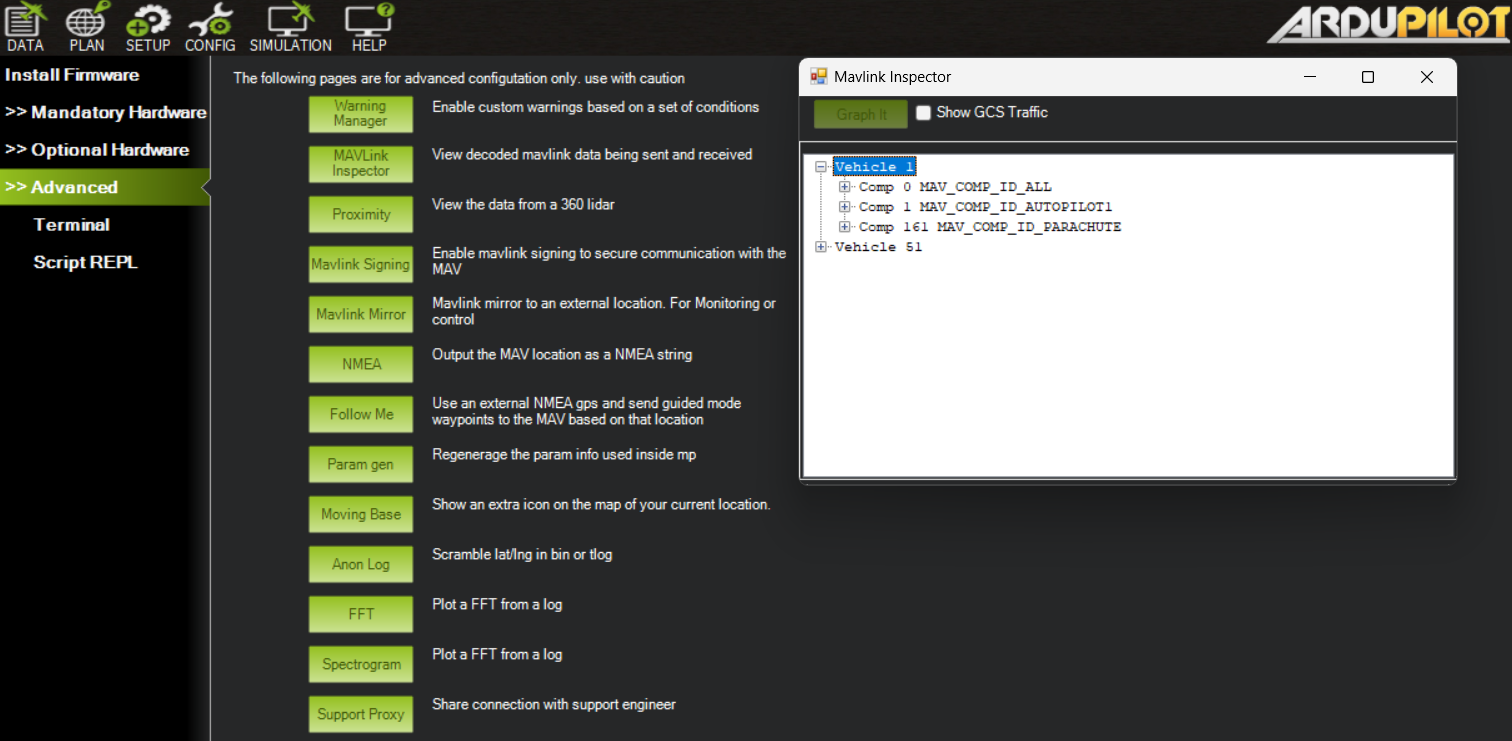Click 'Mavlink mirror to an external location' text
The height and width of the screenshot is (741, 1512).
point(604,311)
